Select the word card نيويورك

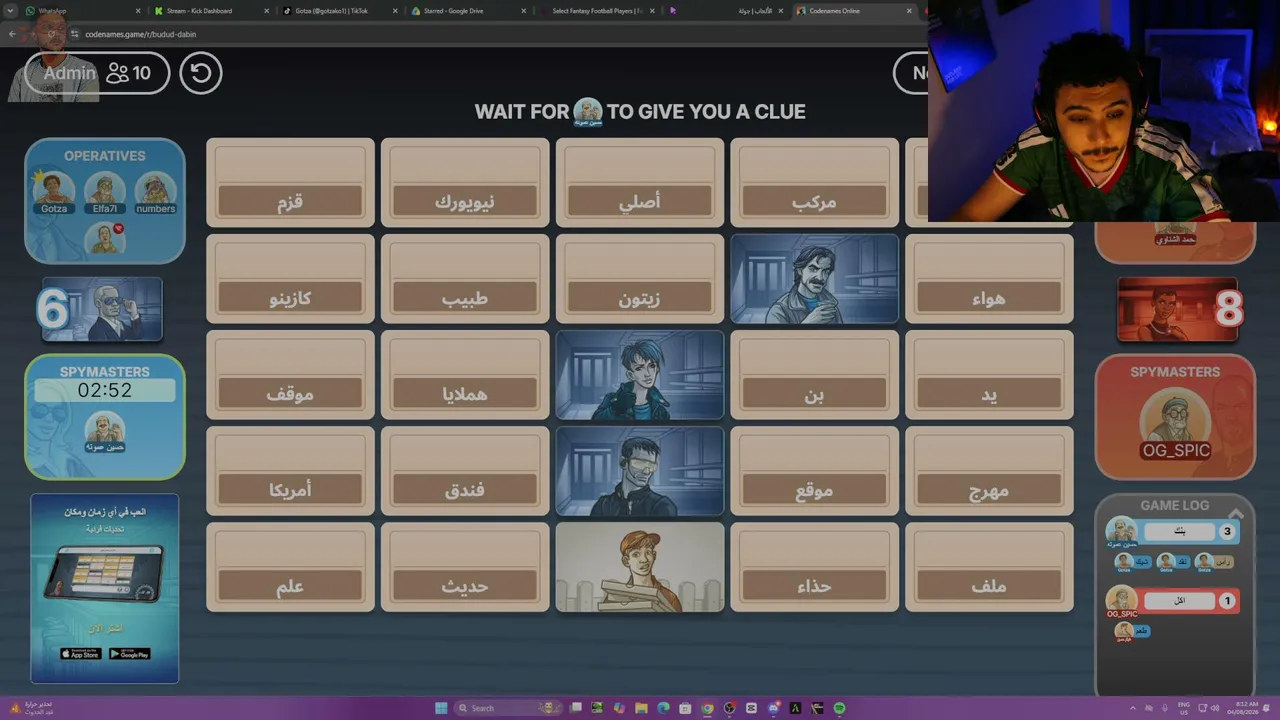pyautogui.click(x=465, y=183)
